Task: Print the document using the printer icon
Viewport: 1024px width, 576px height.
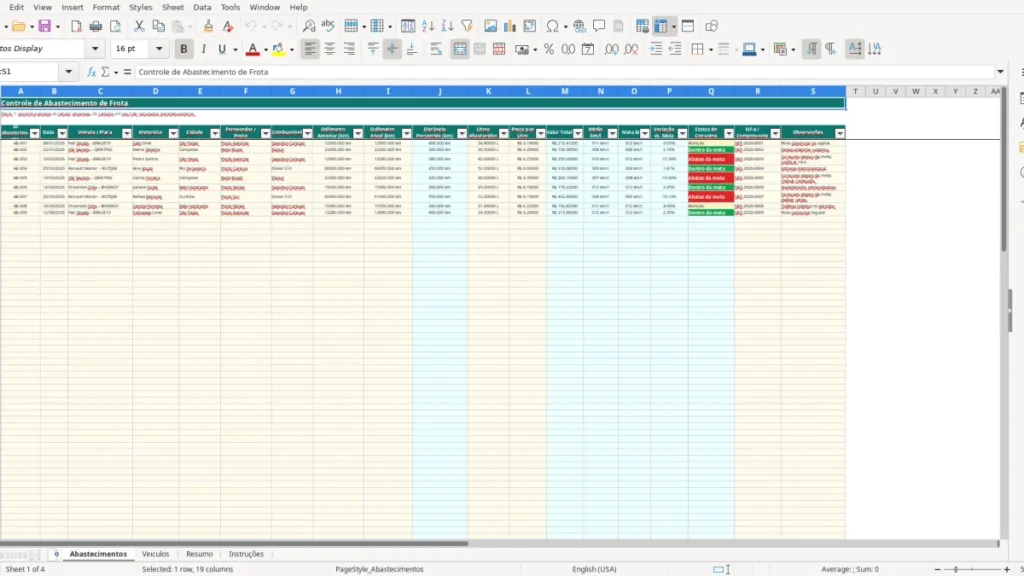Action: pos(95,26)
